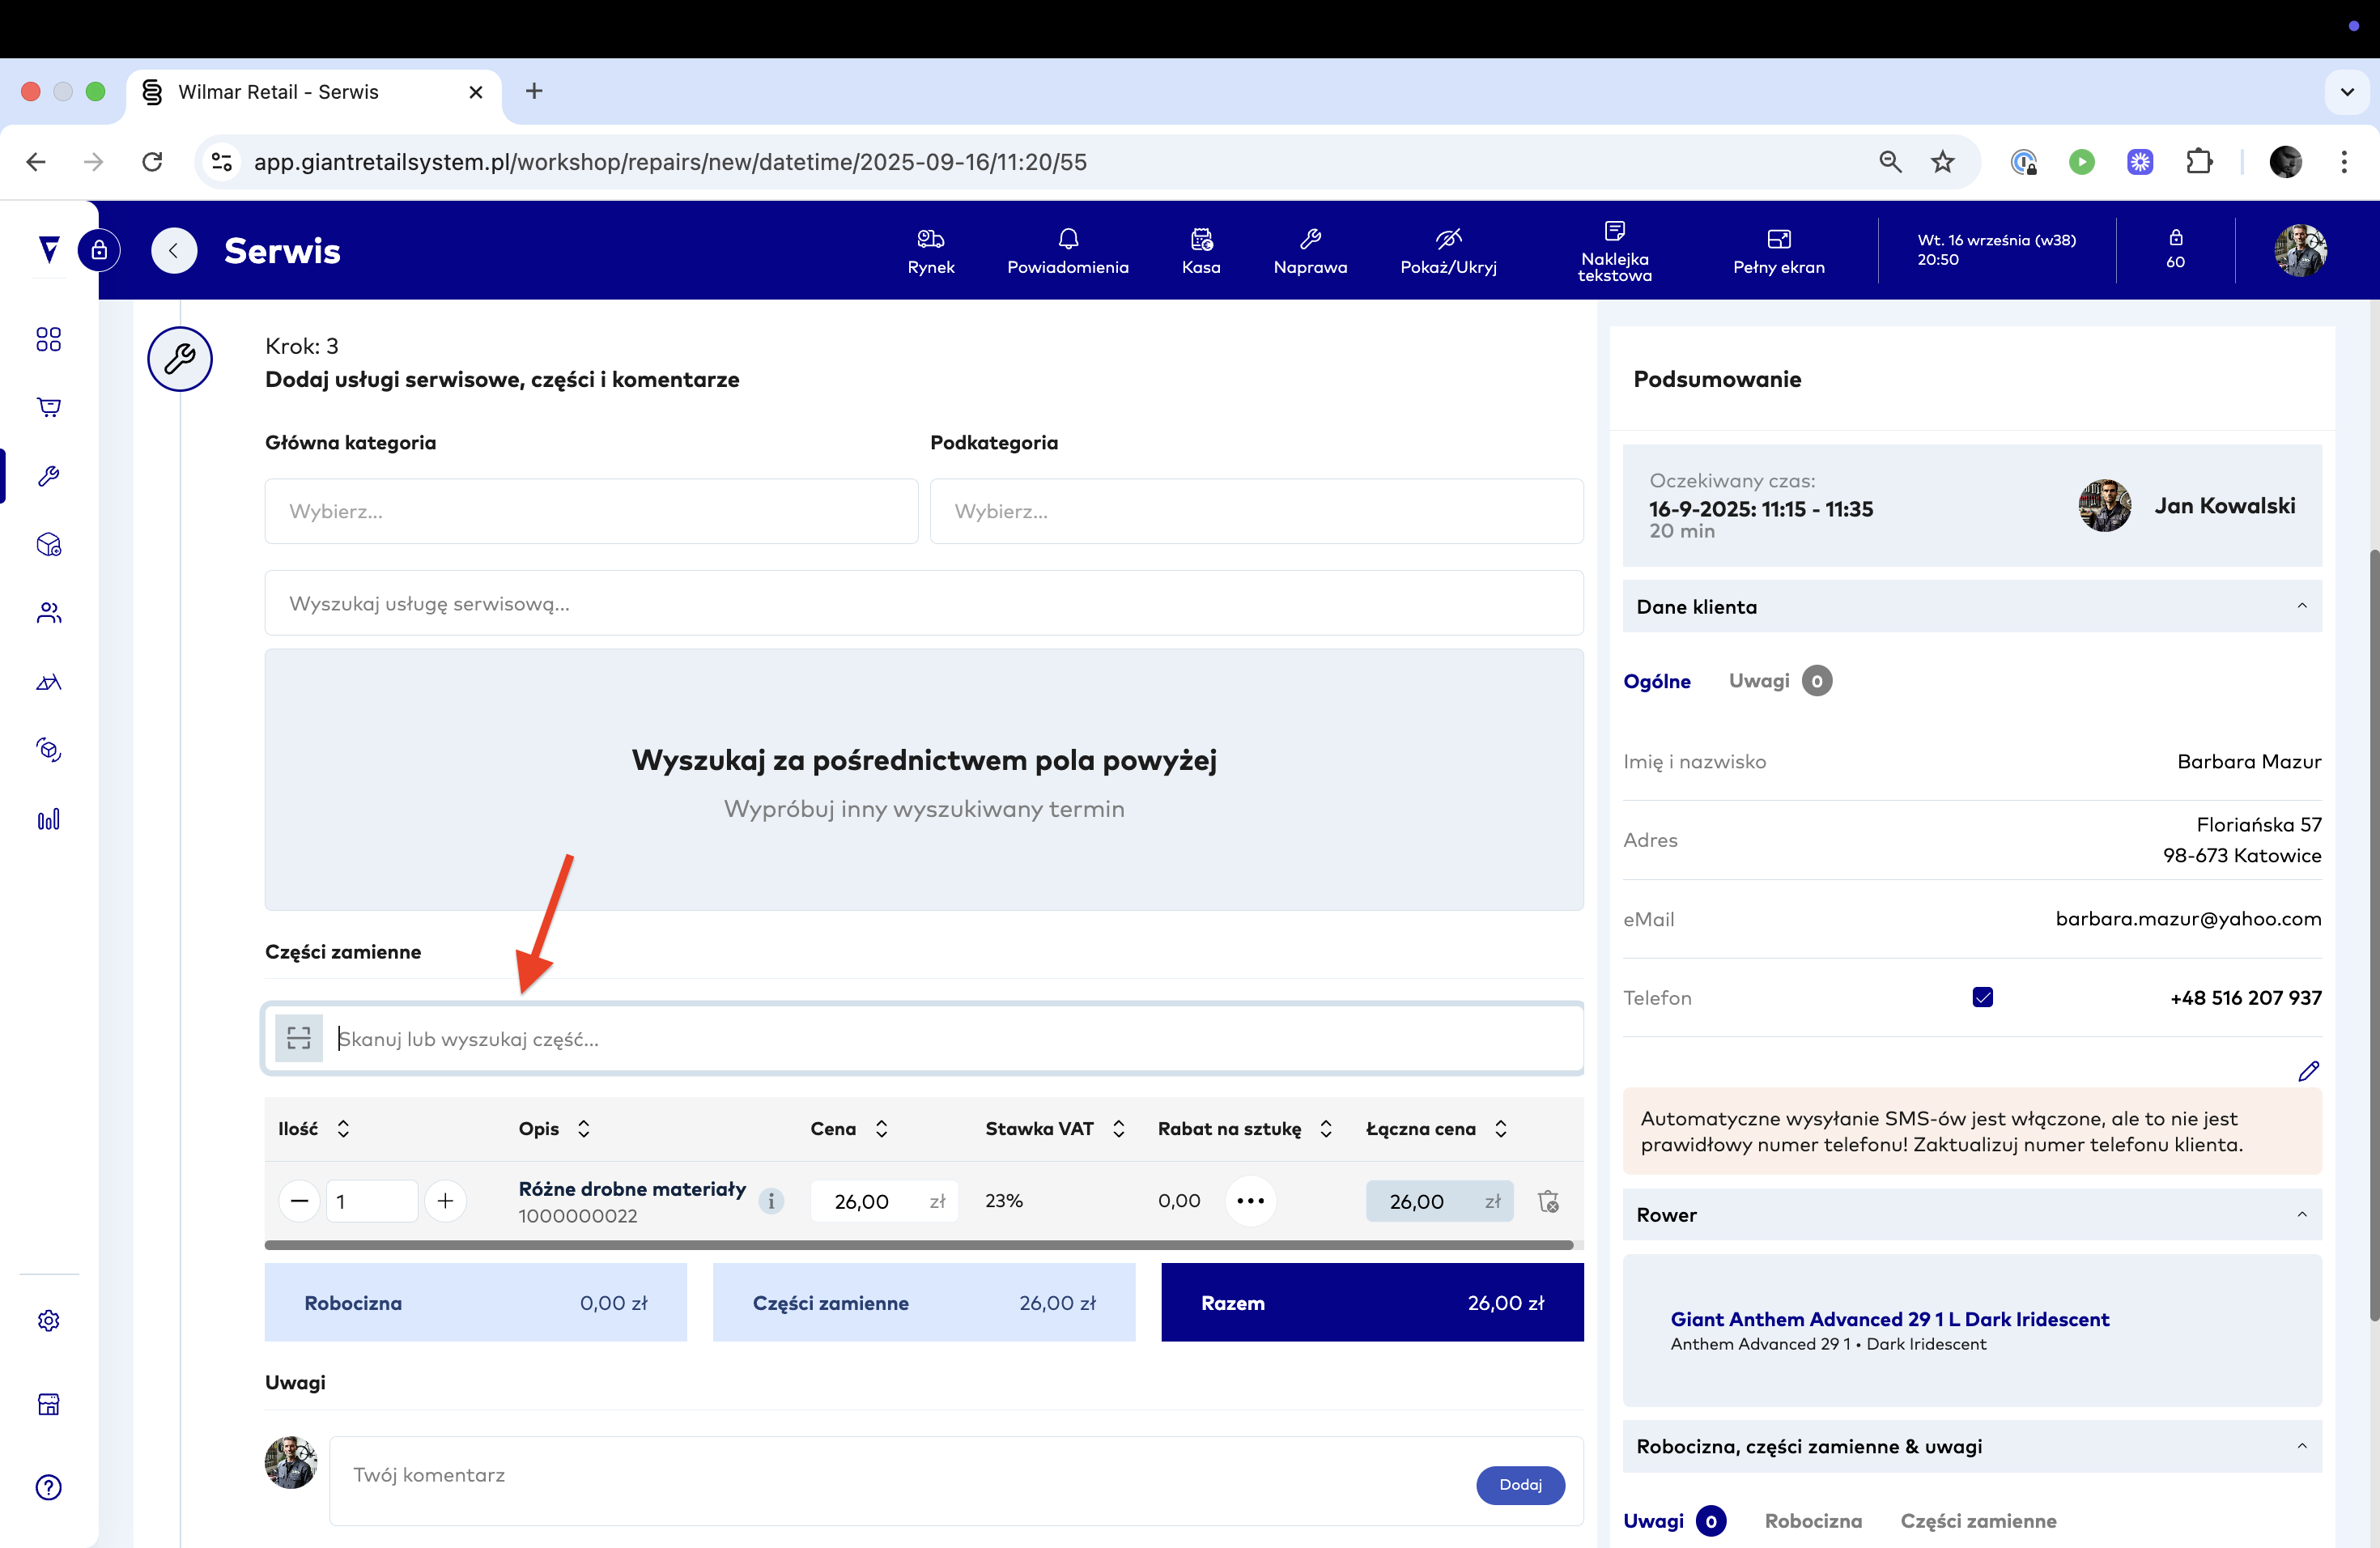Collapse the Dane klienta section
Screen dimensions: 2380x1548
coord(2301,606)
